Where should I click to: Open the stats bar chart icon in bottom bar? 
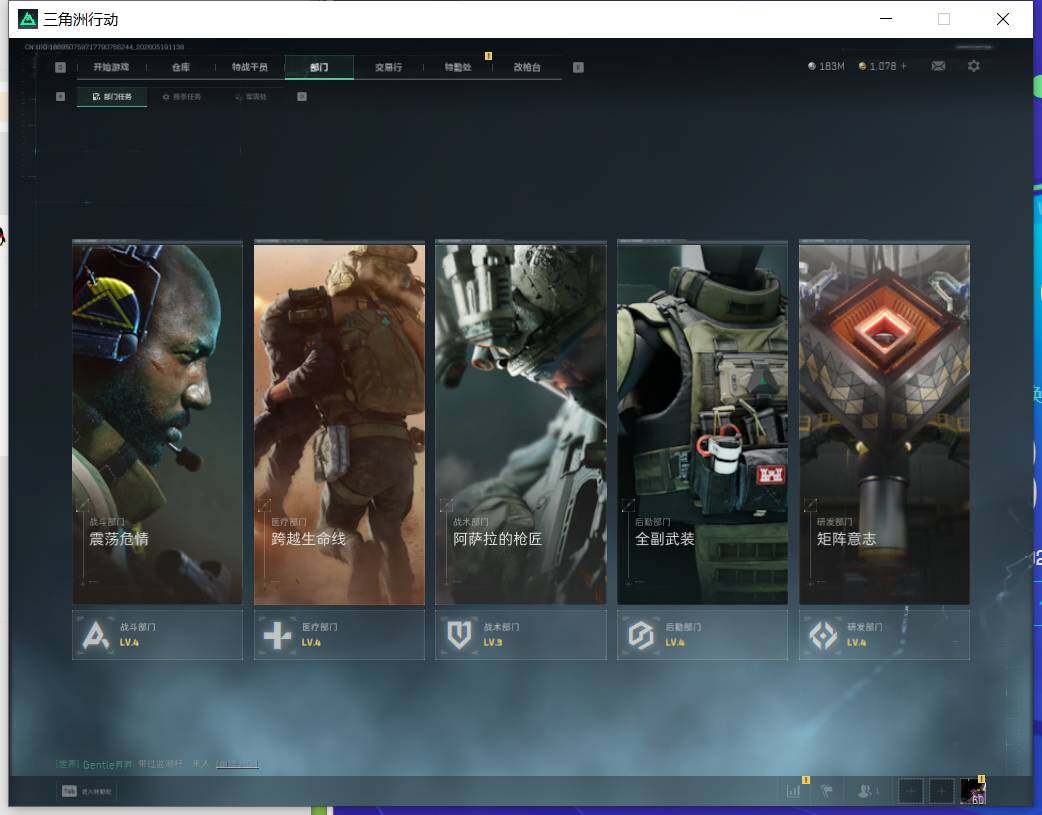pyautogui.click(x=793, y=791)
